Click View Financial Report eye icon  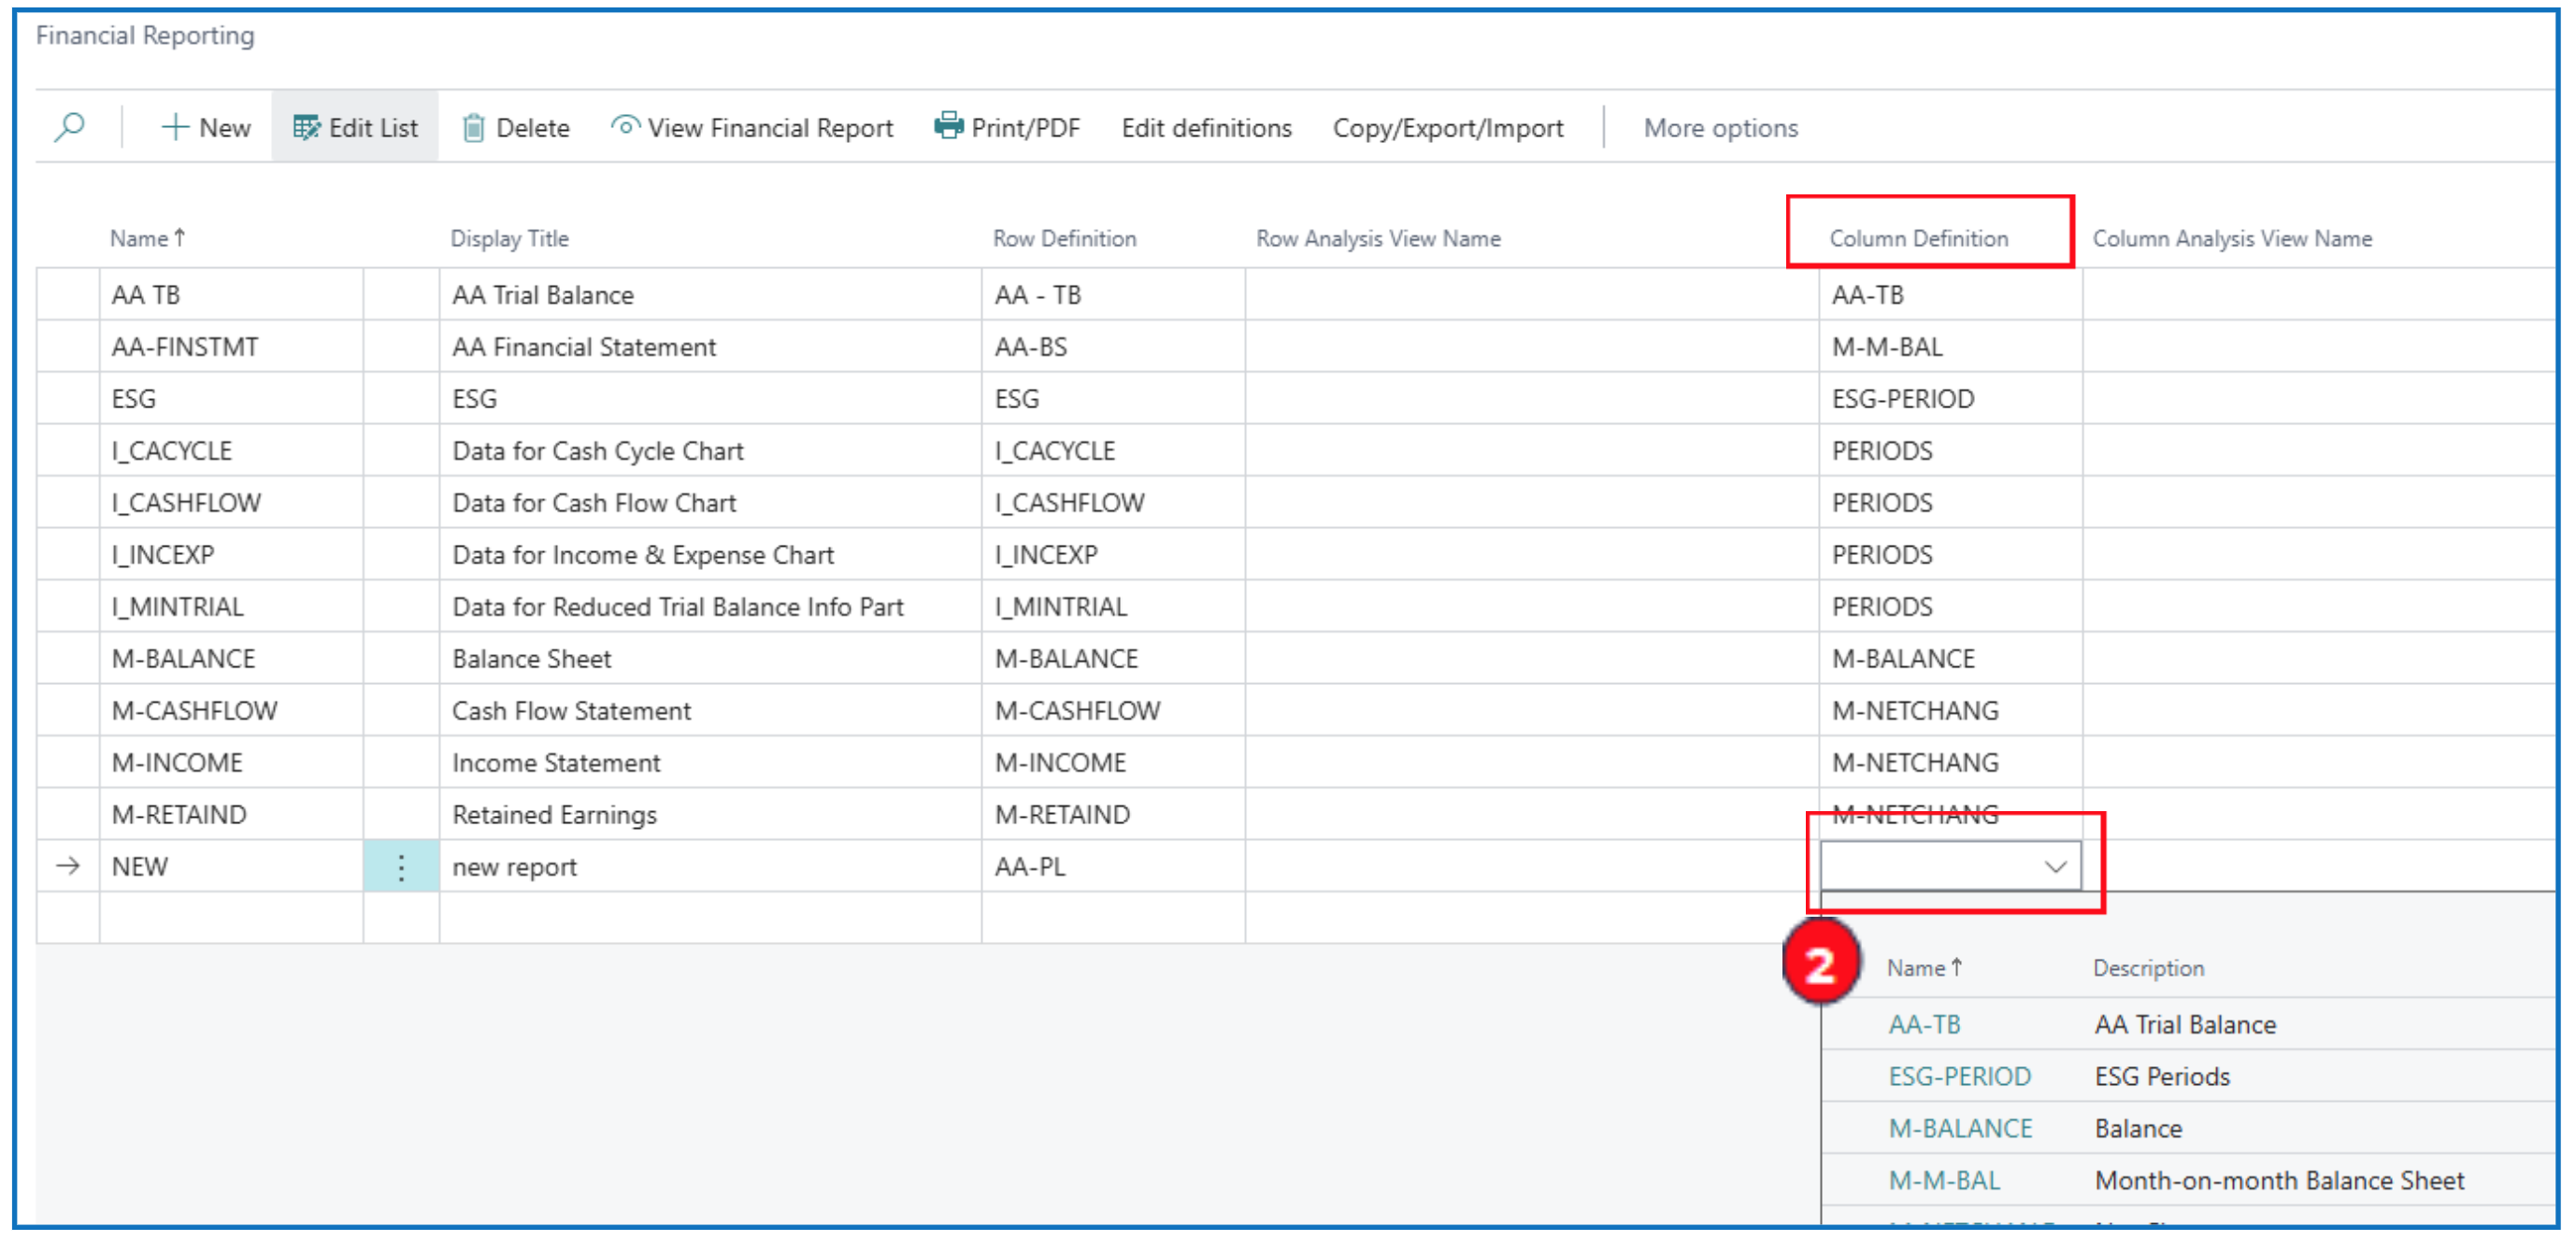[625, 126]
